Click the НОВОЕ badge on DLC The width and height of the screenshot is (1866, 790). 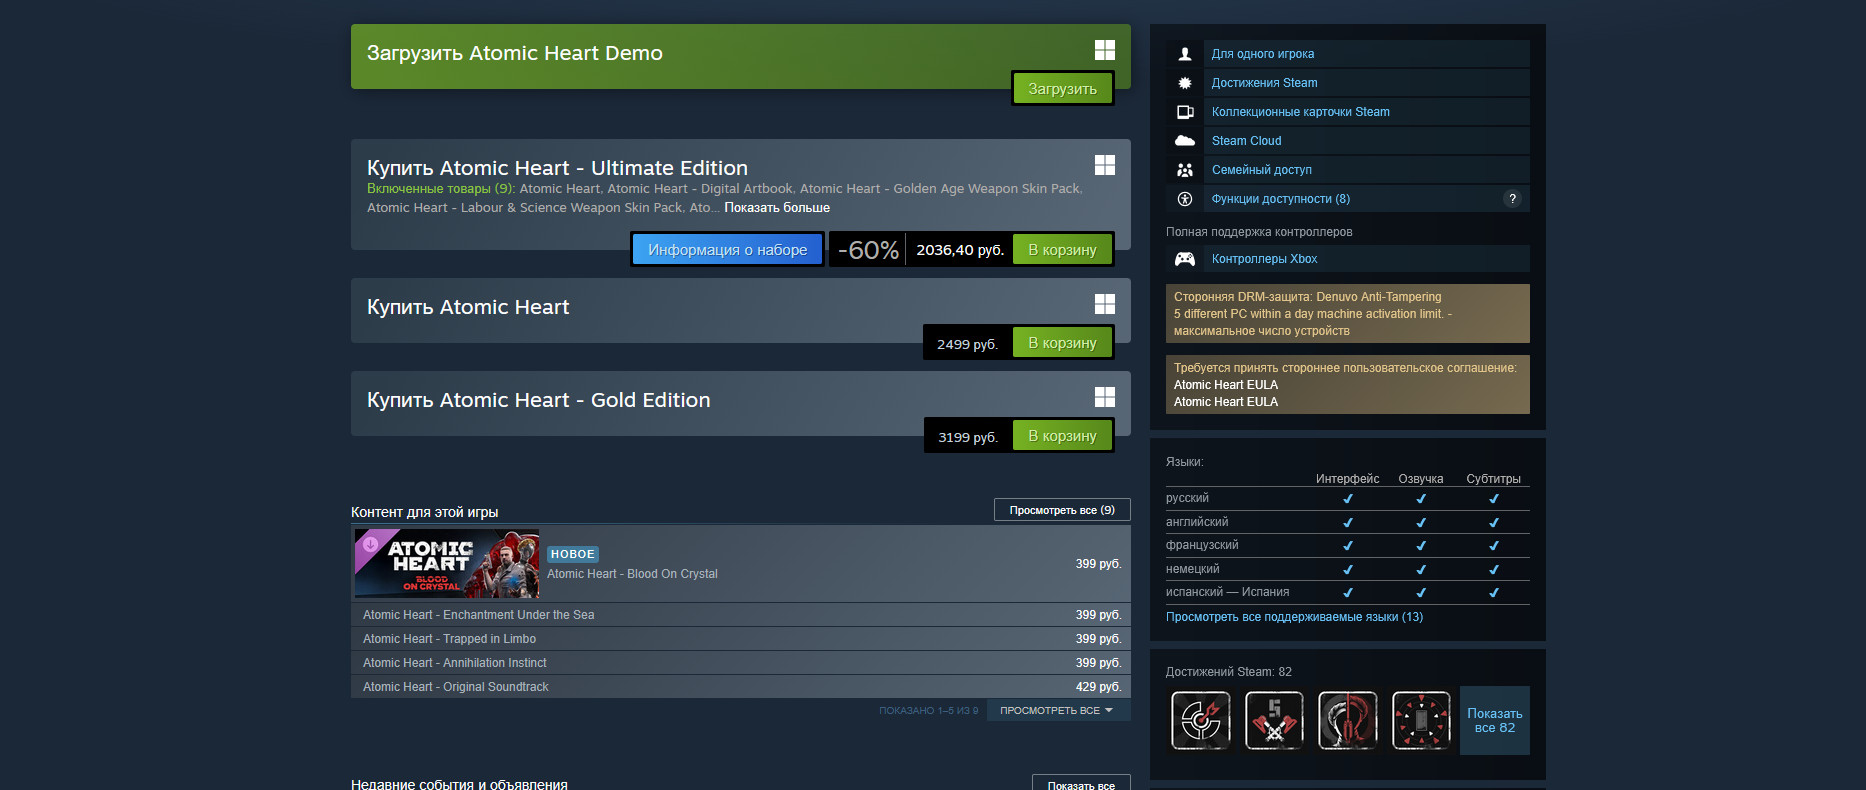coord(572,554)
